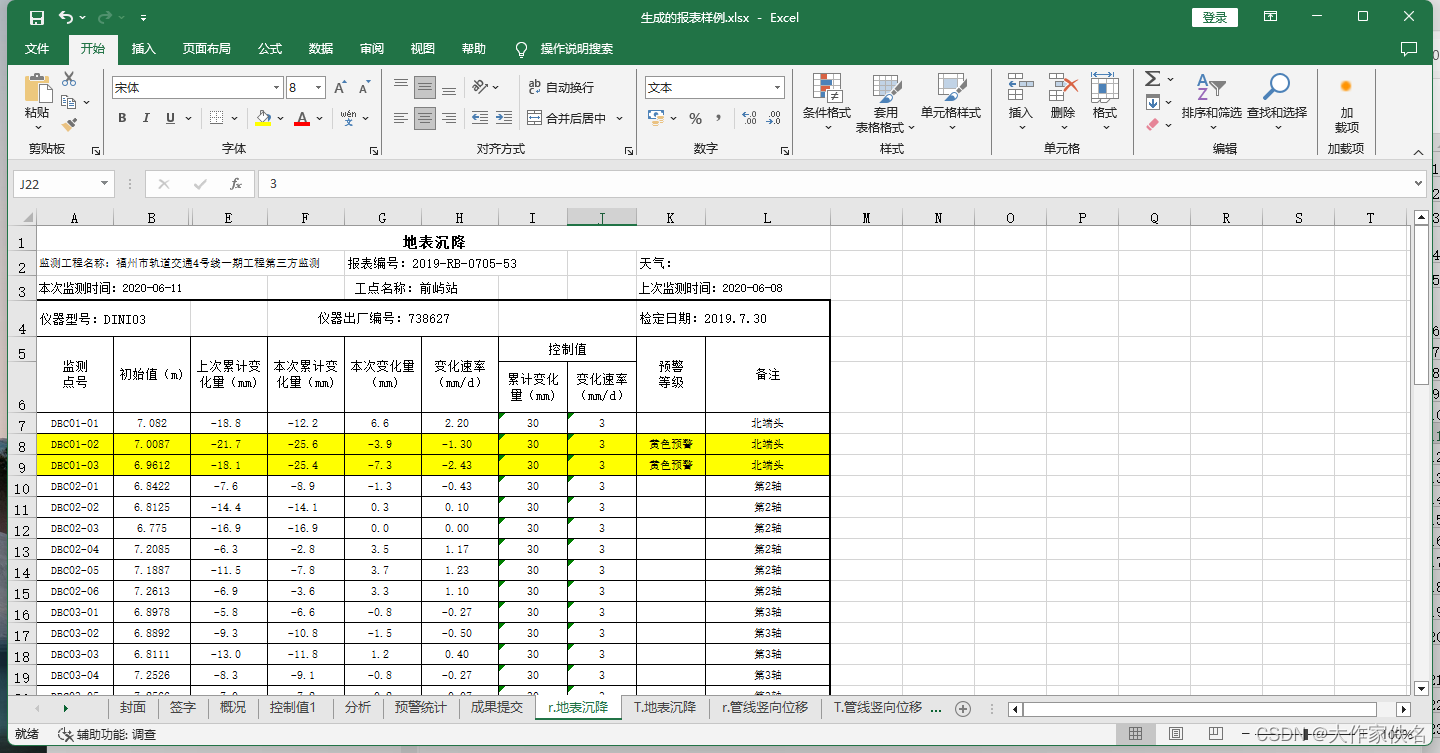Switch to the 页面布局 ribbon tab
1440x753 pixels.
pos(206,49)
